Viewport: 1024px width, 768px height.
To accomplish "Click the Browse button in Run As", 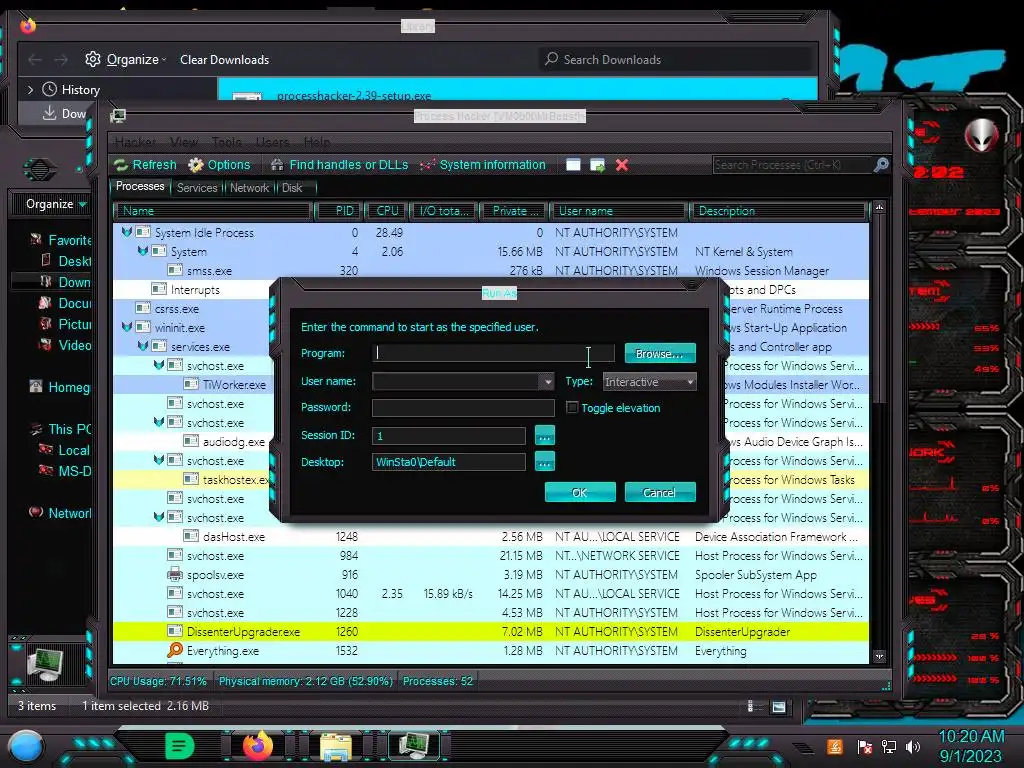I will [x=660, y=353].
